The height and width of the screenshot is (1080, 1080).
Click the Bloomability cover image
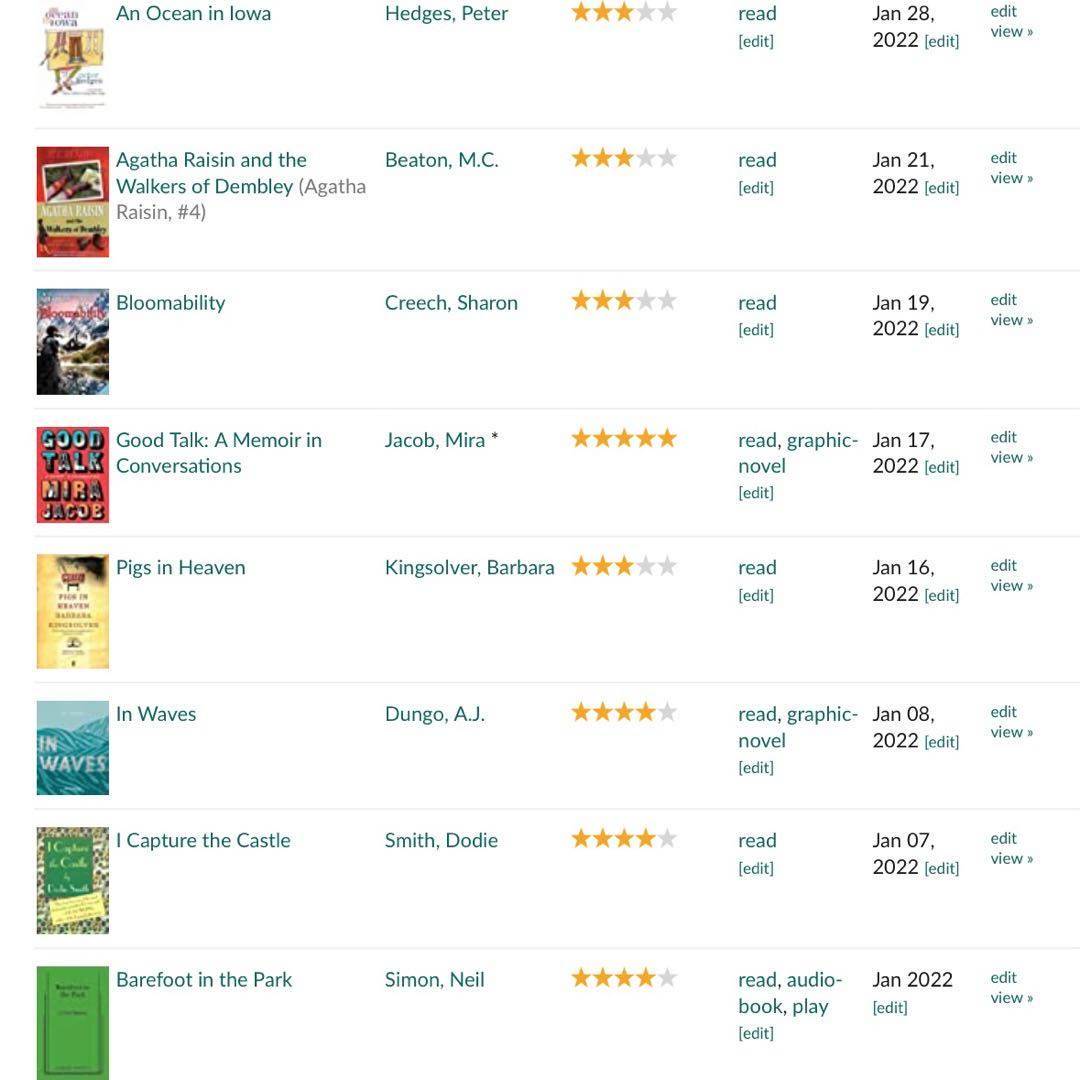(72, 341)
